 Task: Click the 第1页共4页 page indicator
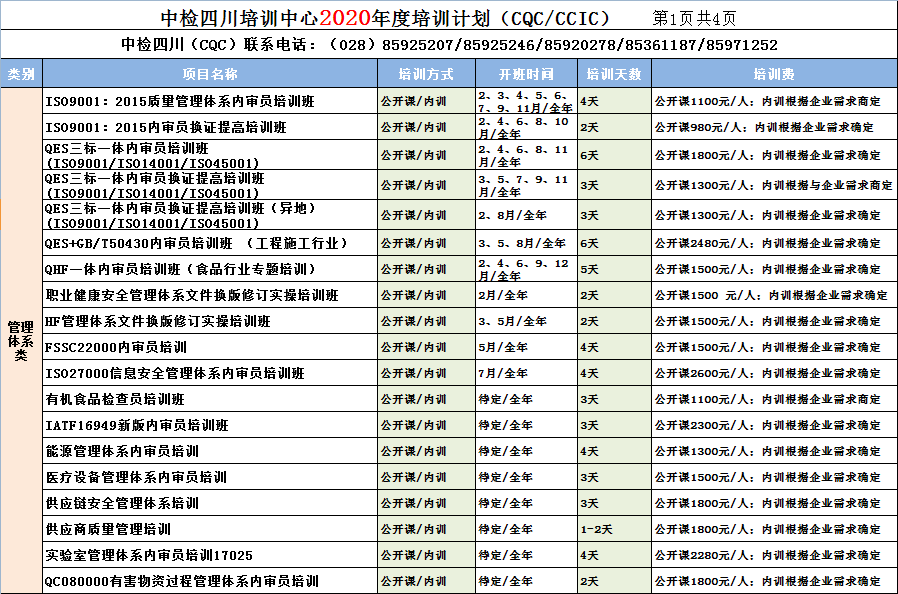(x=694, y=17)
